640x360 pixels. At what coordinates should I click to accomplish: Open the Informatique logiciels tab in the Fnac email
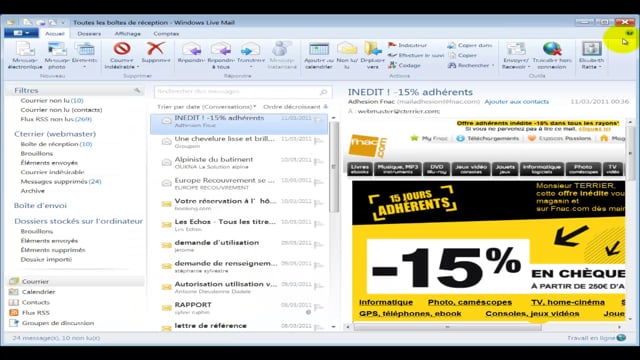click(x=542, y=169)
